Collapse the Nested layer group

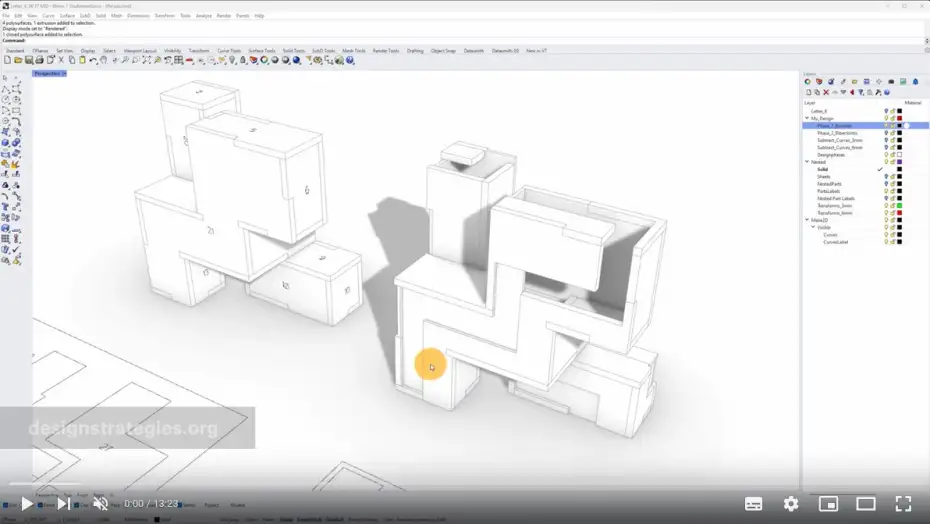click(x=807, y=161)
